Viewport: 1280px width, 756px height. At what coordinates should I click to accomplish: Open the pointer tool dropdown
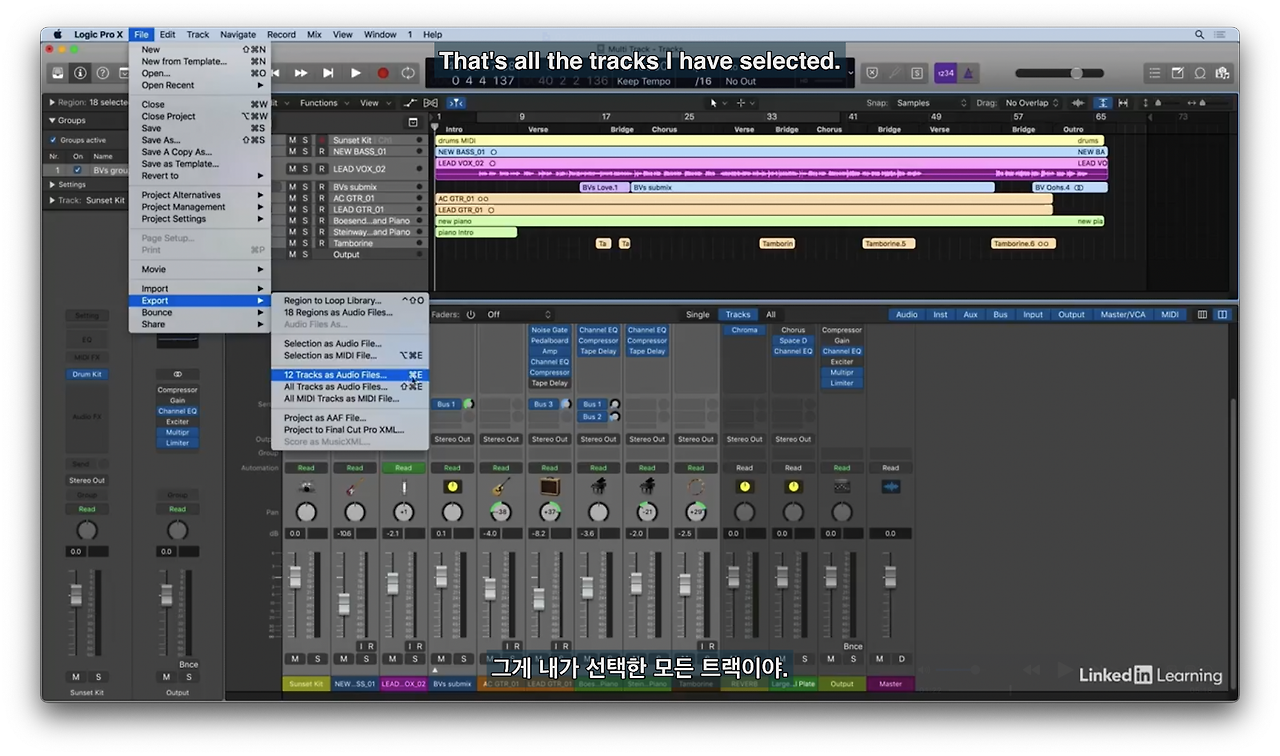click(716, 103)
